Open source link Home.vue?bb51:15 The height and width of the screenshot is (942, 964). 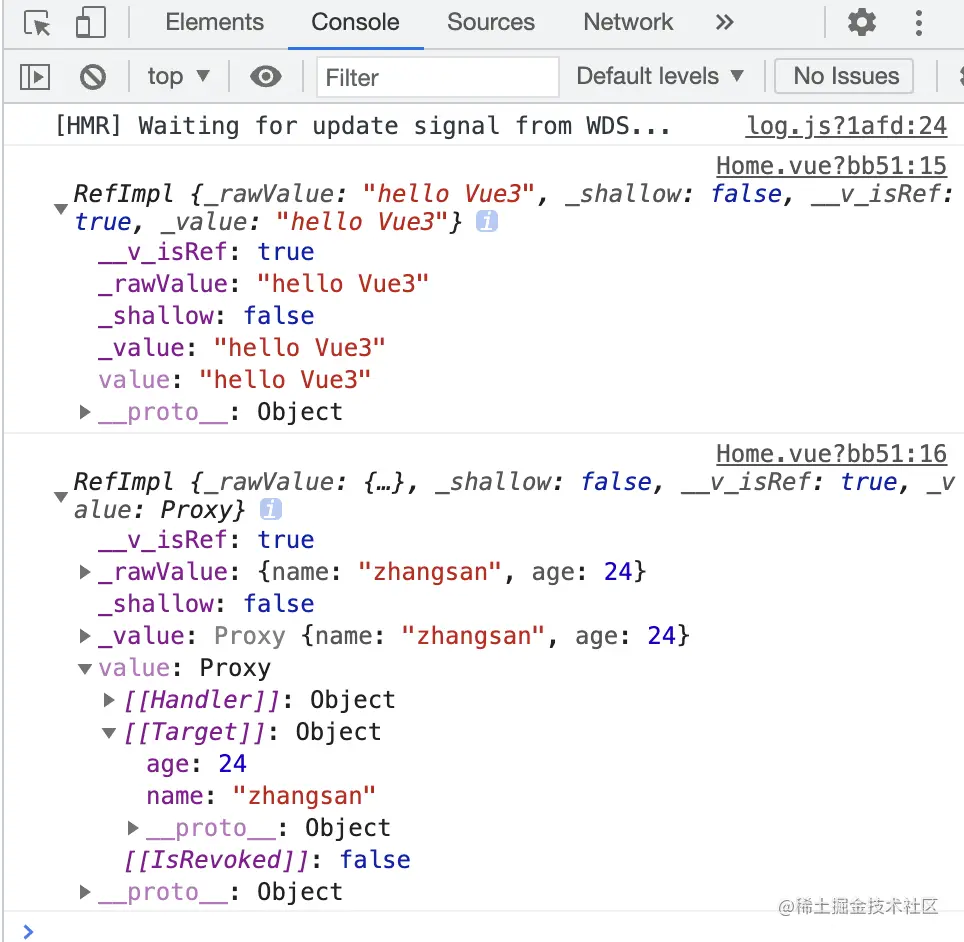pyautogui.click(x=831, y=165)
